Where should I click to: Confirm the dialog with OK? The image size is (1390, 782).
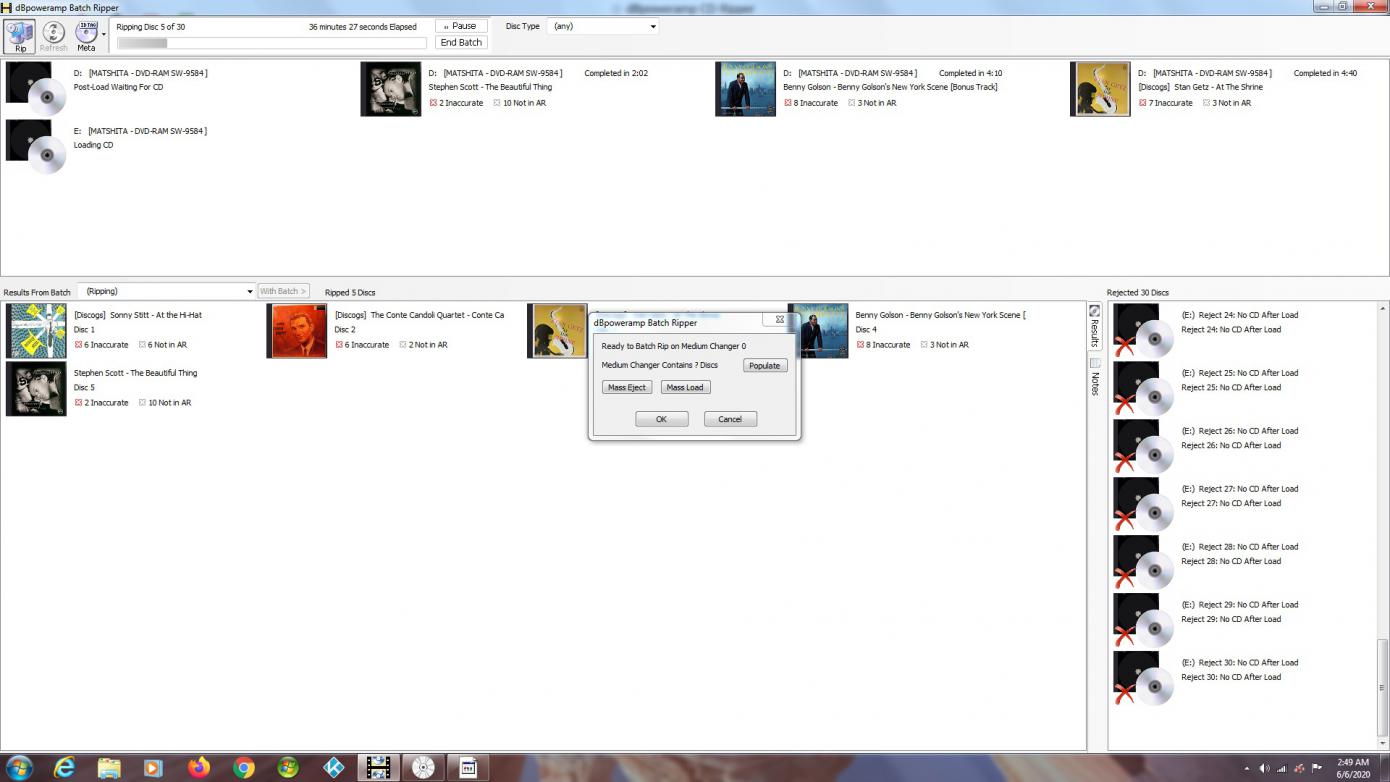point(661,419)
